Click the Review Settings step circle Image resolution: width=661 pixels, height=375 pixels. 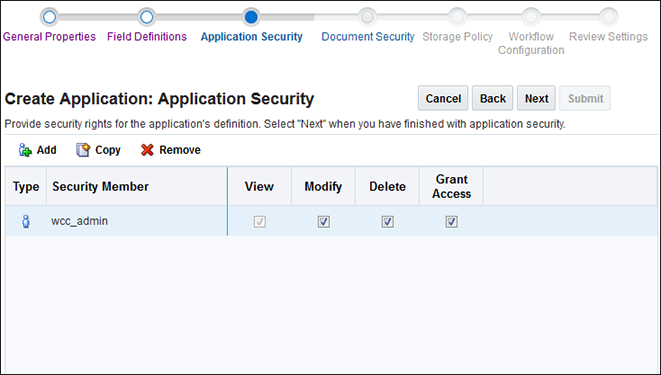click(608, 17)
